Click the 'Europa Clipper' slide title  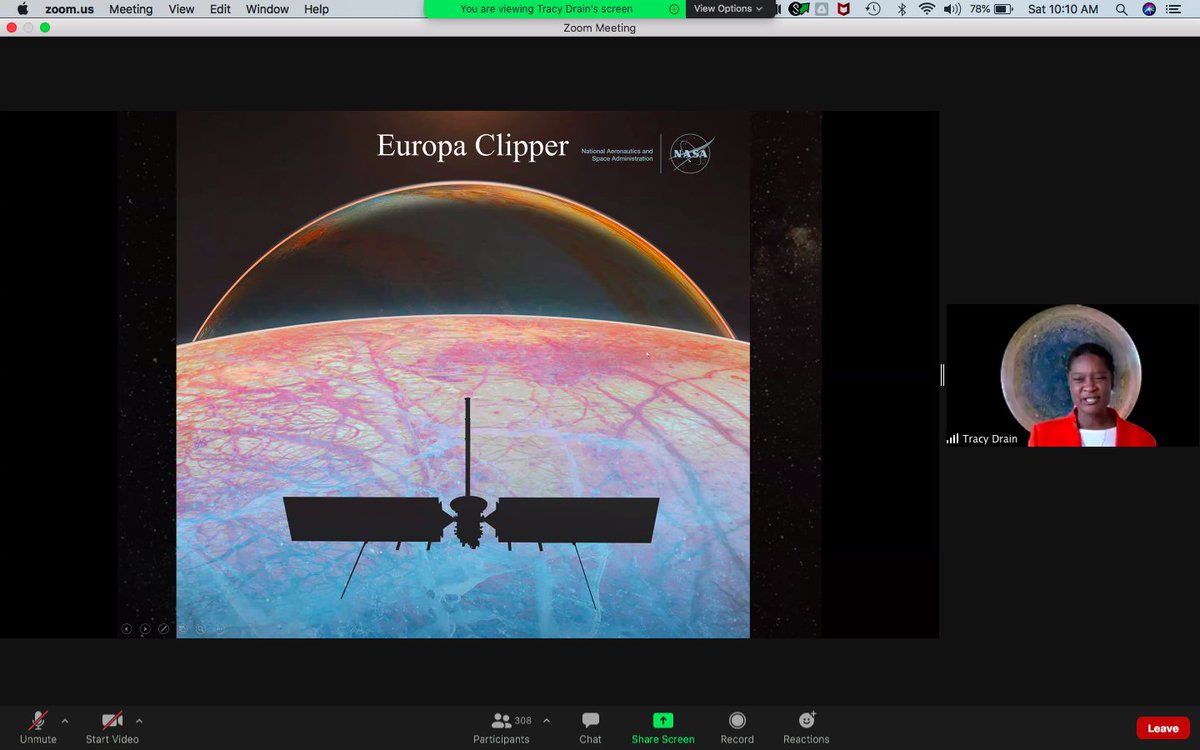[472, 146]
